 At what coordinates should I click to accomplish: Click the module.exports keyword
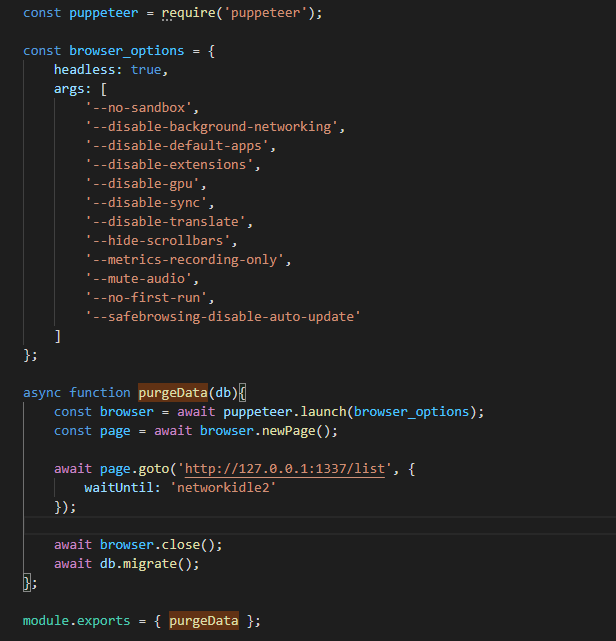[76, 621]
